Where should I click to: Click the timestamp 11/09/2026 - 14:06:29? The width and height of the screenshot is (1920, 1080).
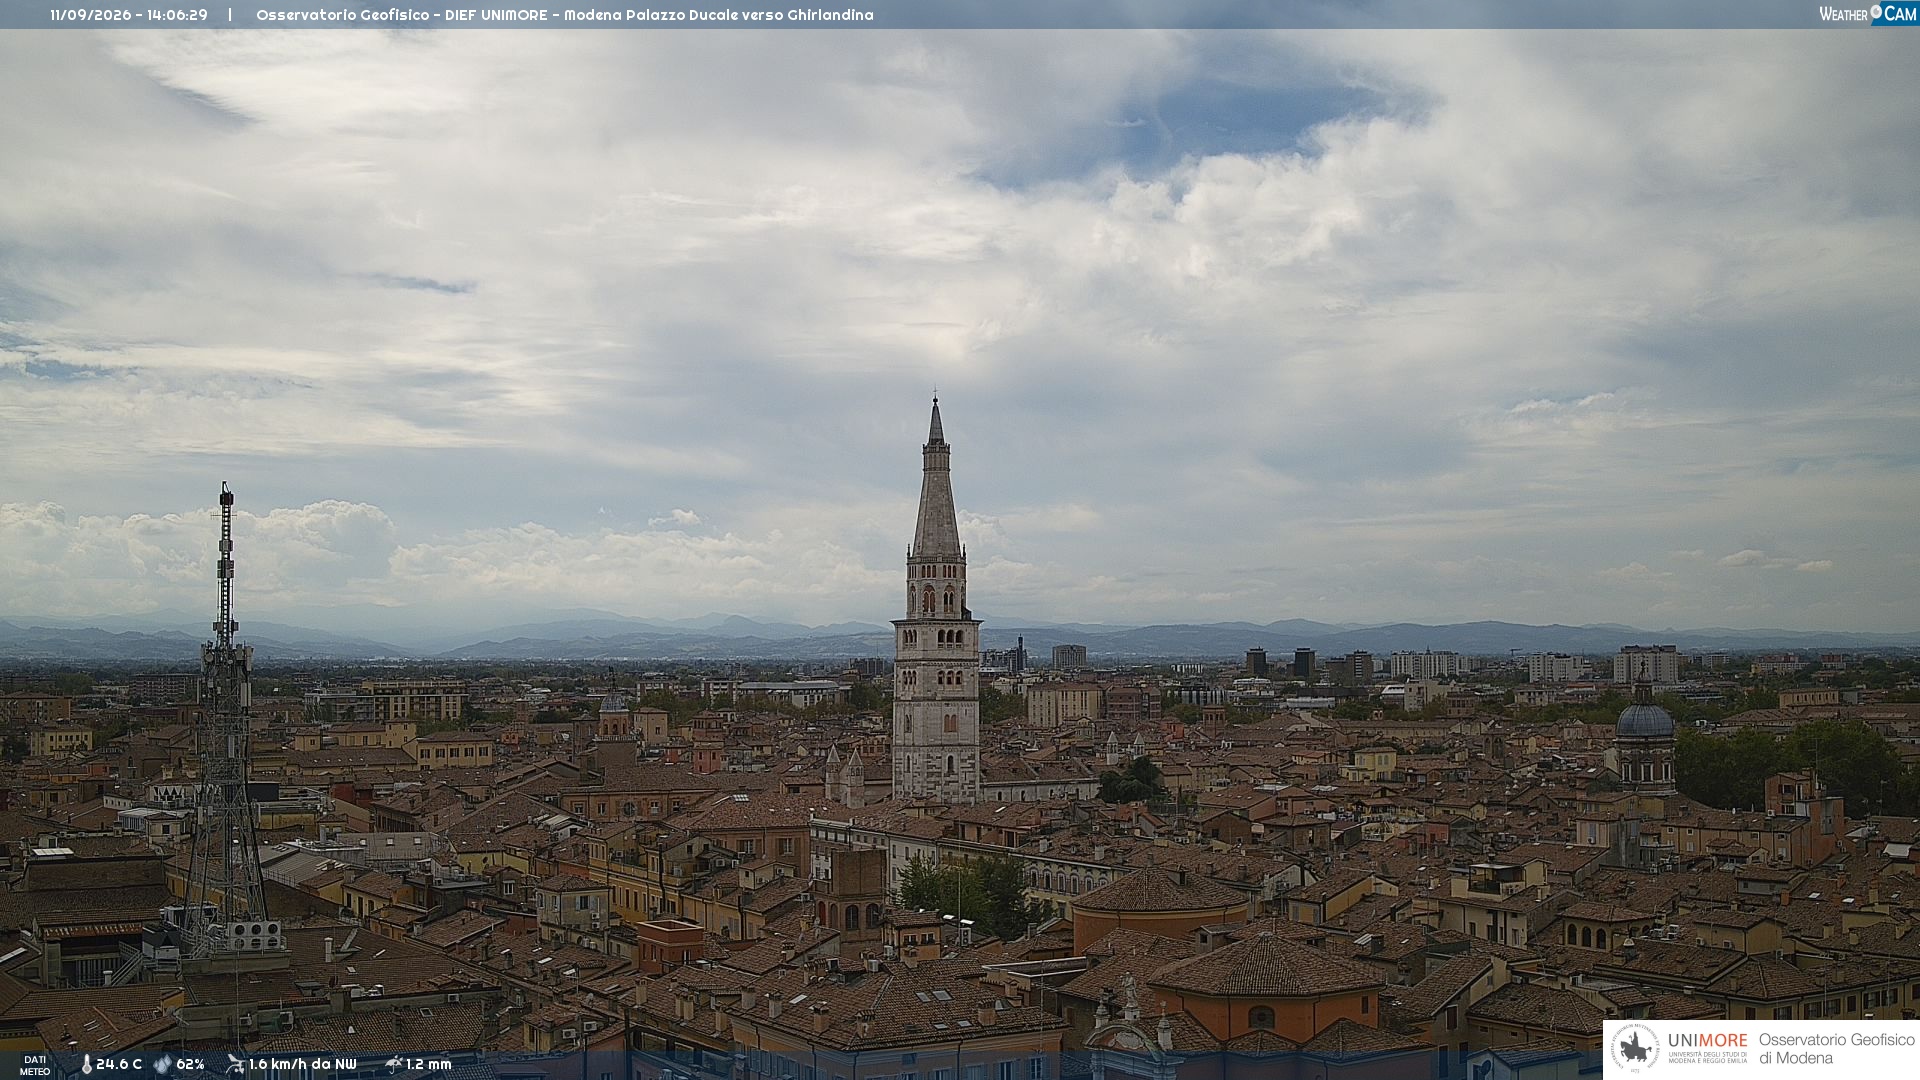129,15
